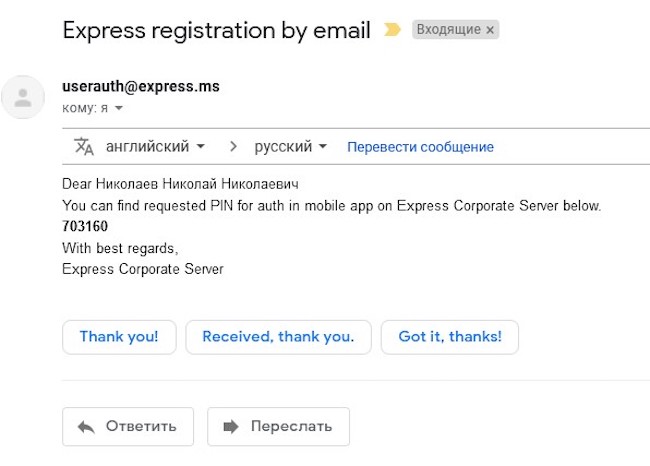Click the translate icon in translation bar
This screenshot has width=650, height=466.
pyautogui.click(x=84, y=147)
